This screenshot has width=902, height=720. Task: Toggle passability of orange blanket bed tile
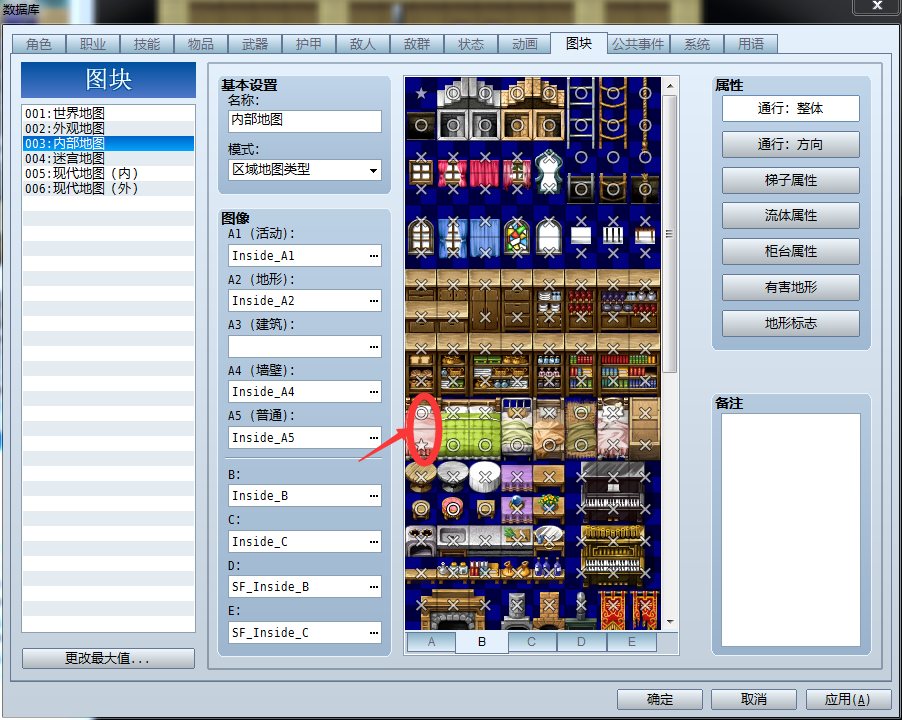pos(549,429)
